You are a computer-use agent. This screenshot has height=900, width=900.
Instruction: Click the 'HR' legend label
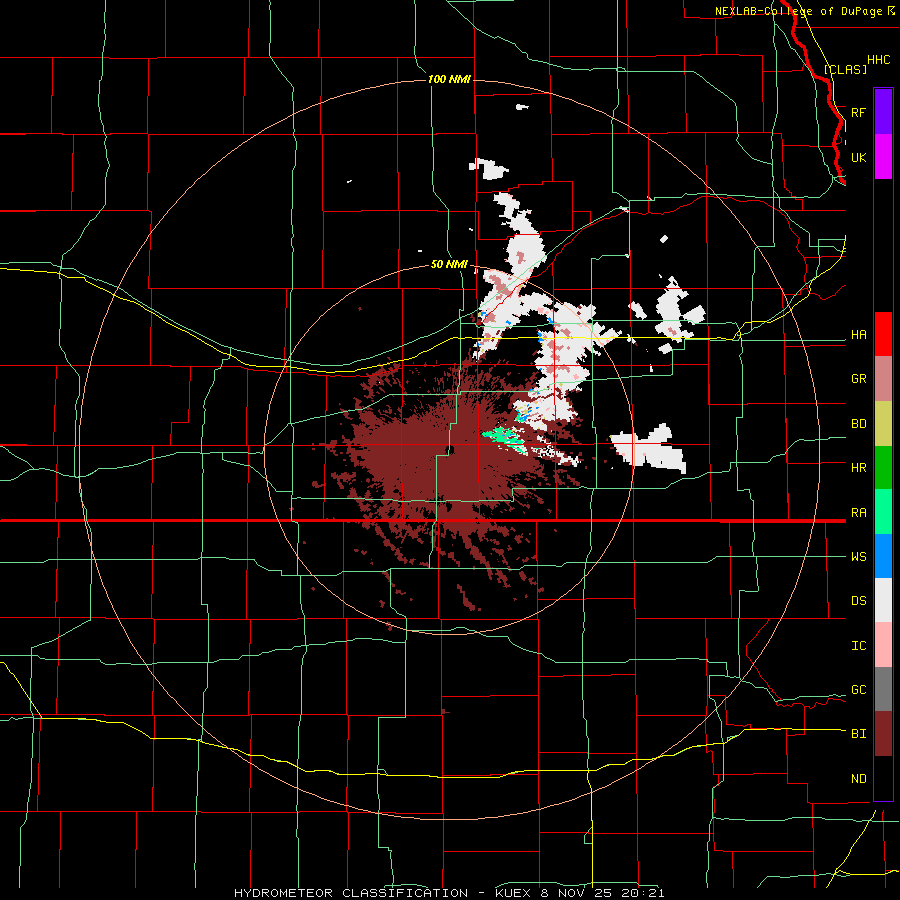click(858, 468)
